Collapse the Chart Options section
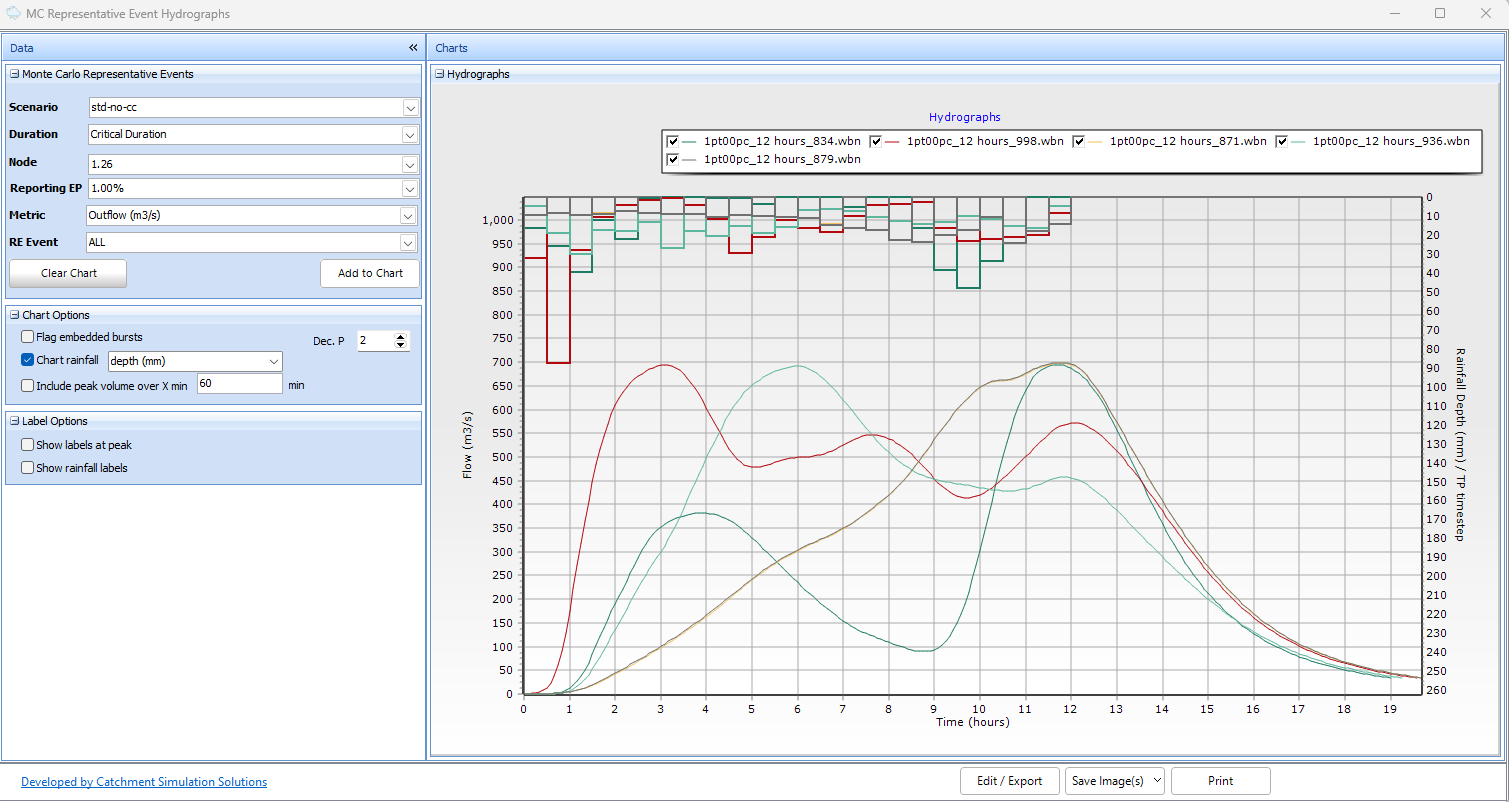The height and width of the screenshot is (802, 1509). click(x=15, y=315)
